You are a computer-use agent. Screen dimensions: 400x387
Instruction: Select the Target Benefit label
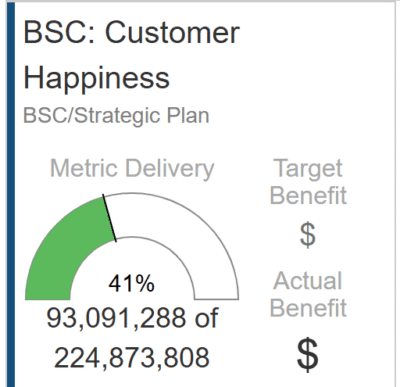[x=308, y=182]
